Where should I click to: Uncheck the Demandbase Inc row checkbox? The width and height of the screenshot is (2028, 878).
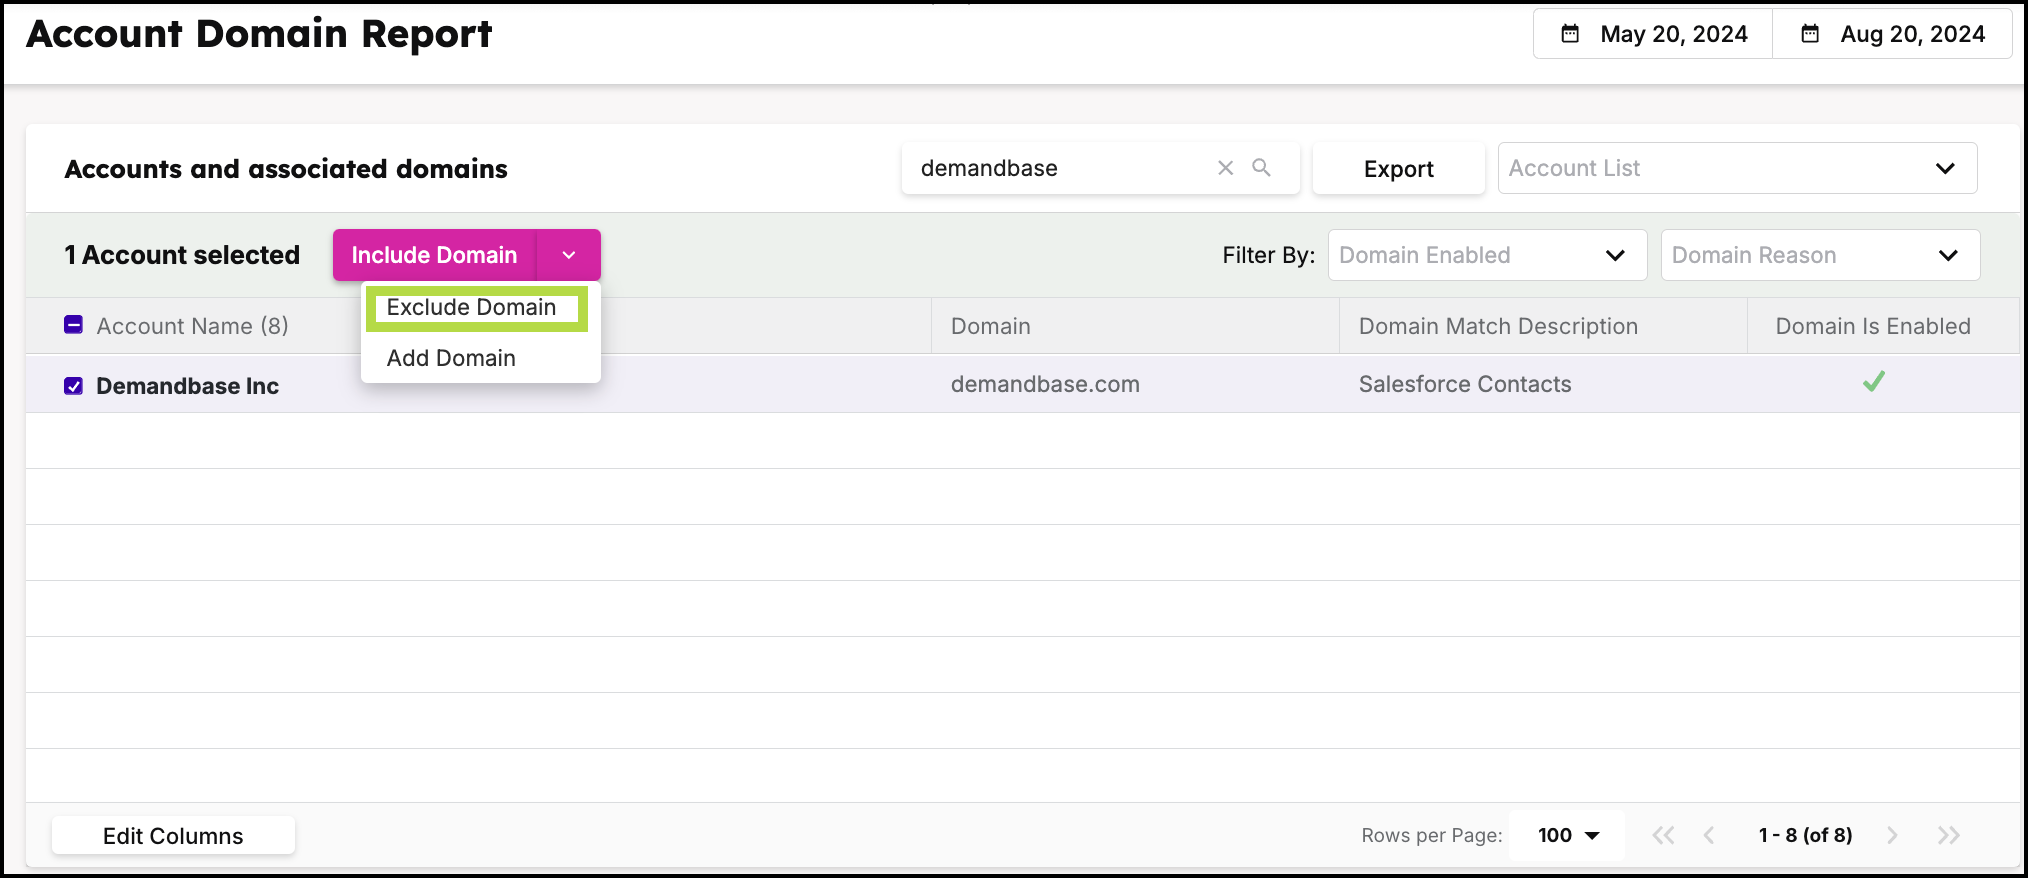(73, 386)
